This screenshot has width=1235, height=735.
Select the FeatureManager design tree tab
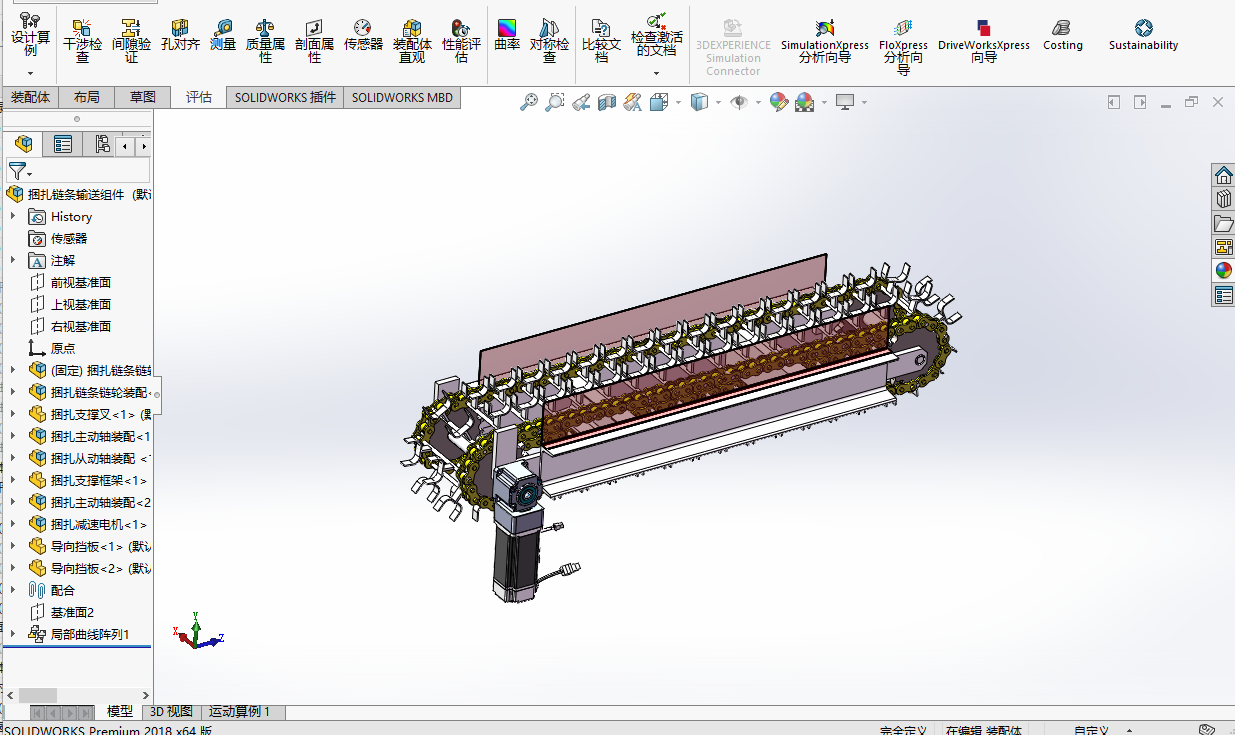(23, 145)
